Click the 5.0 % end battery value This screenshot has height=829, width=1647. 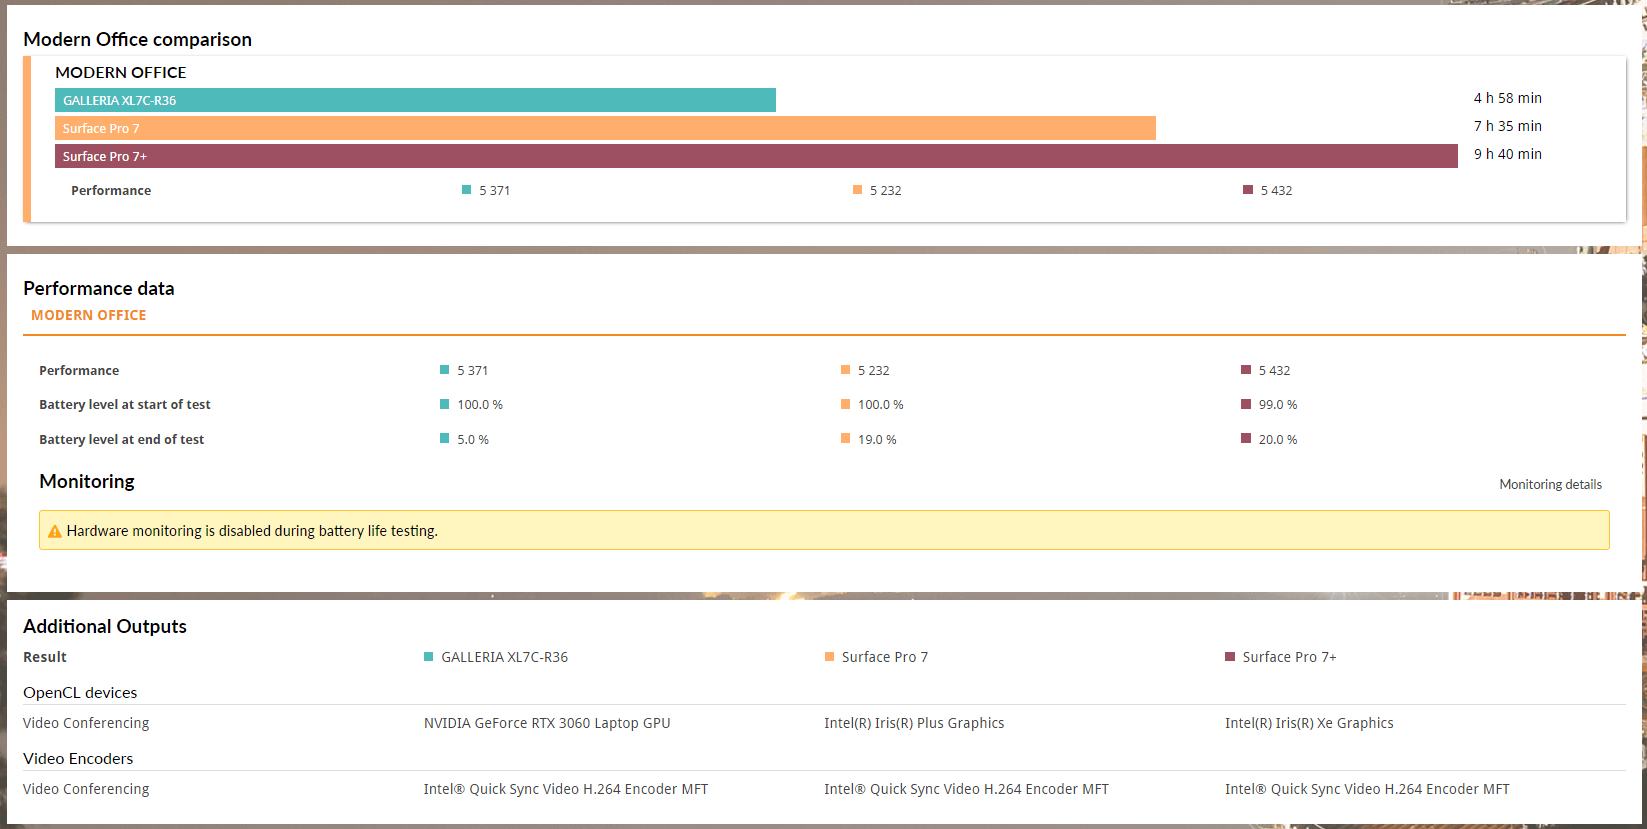pyautogui.click(x=473, y=440)
